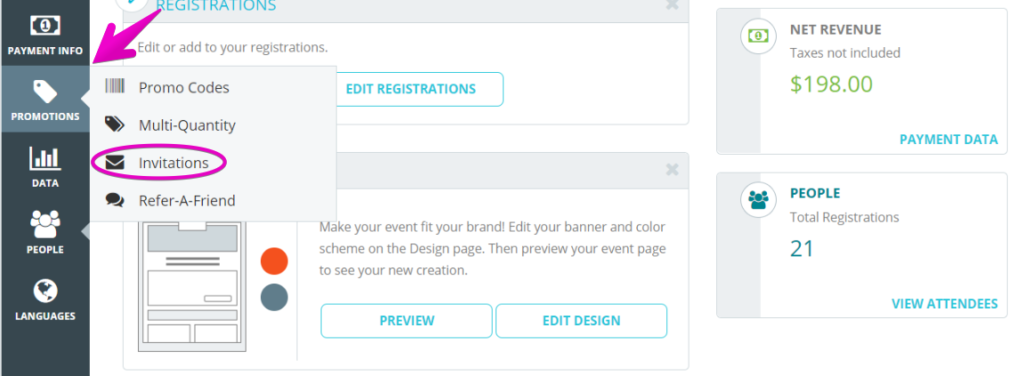Open the Data bar chart section
The height and width of the screenshot is (376, 1024).
(x=45, y=166)
